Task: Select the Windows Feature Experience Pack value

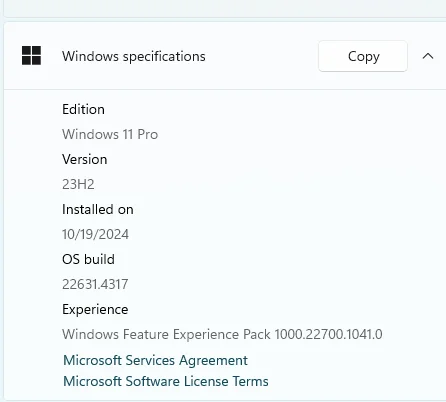Action: [x=222, y=334]
